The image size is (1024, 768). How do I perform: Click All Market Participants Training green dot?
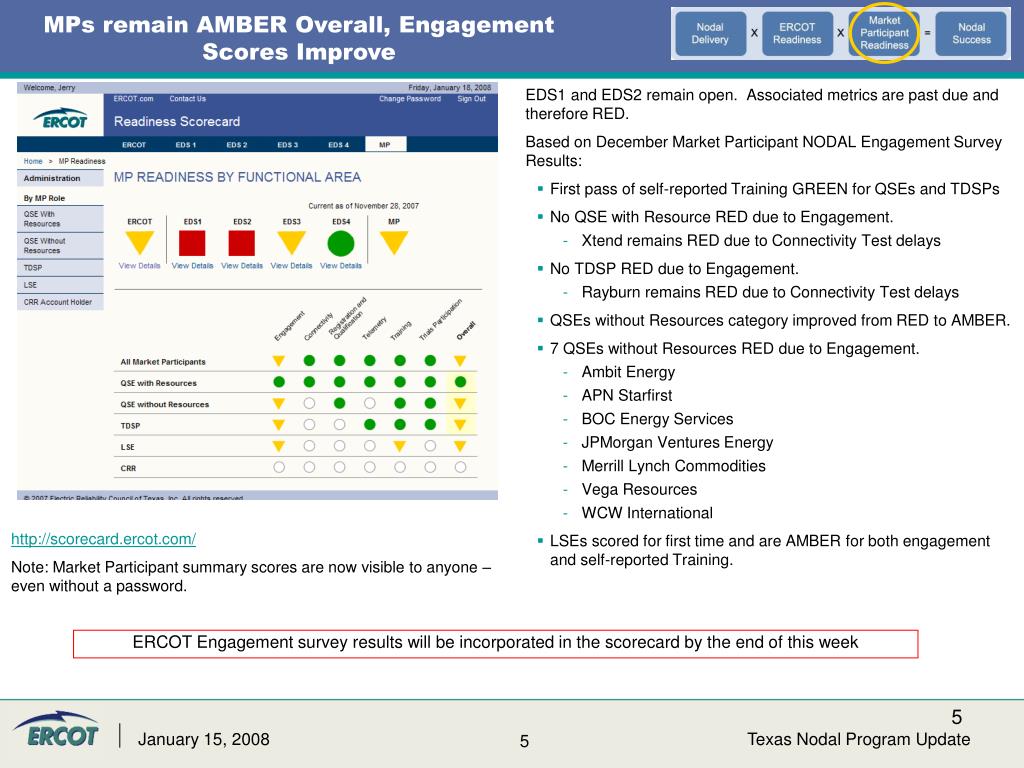(400, 360)
